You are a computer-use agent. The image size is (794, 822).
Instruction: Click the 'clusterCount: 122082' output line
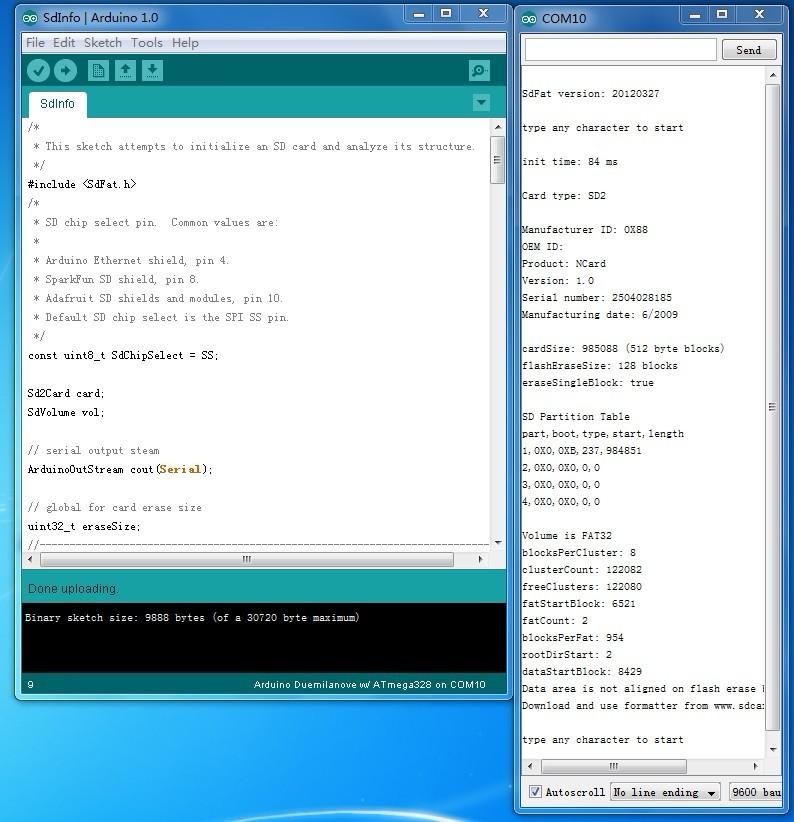pyautogui.click(x=582, y=570)
